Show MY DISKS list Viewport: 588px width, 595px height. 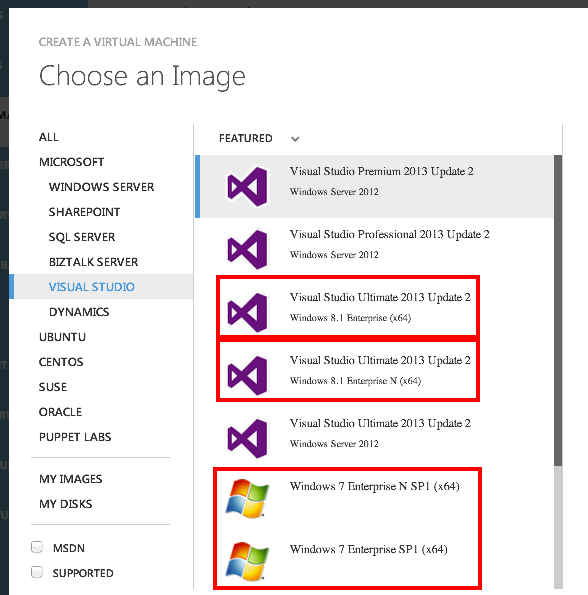point(65,504)
